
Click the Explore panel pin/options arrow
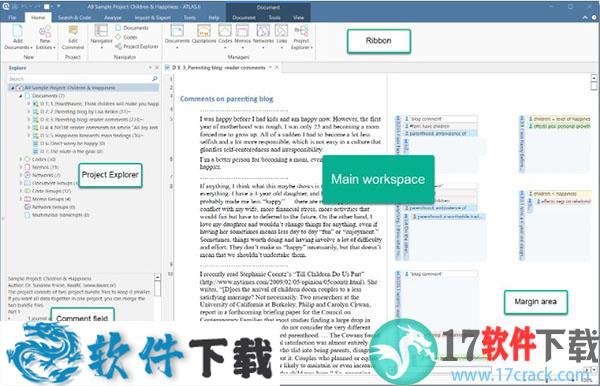tap(150, 68)
